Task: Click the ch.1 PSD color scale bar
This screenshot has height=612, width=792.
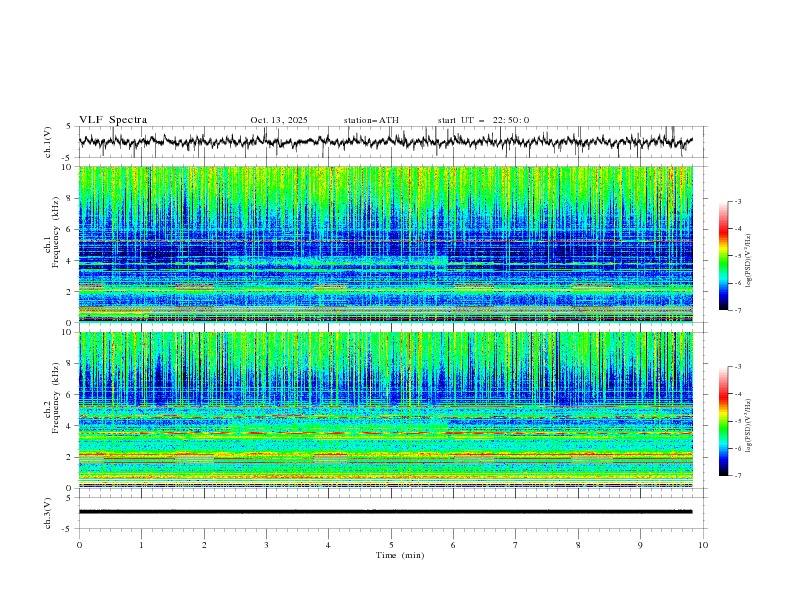Action: [723, 255]
